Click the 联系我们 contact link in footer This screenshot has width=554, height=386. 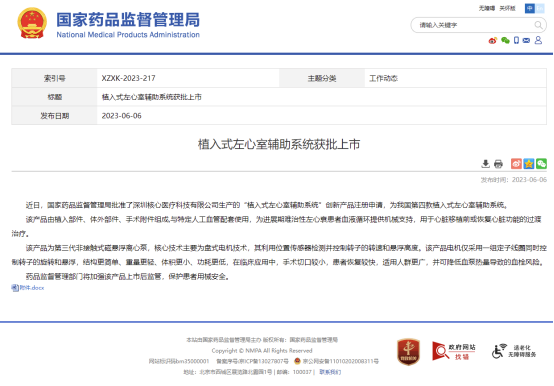coord(330,372)
